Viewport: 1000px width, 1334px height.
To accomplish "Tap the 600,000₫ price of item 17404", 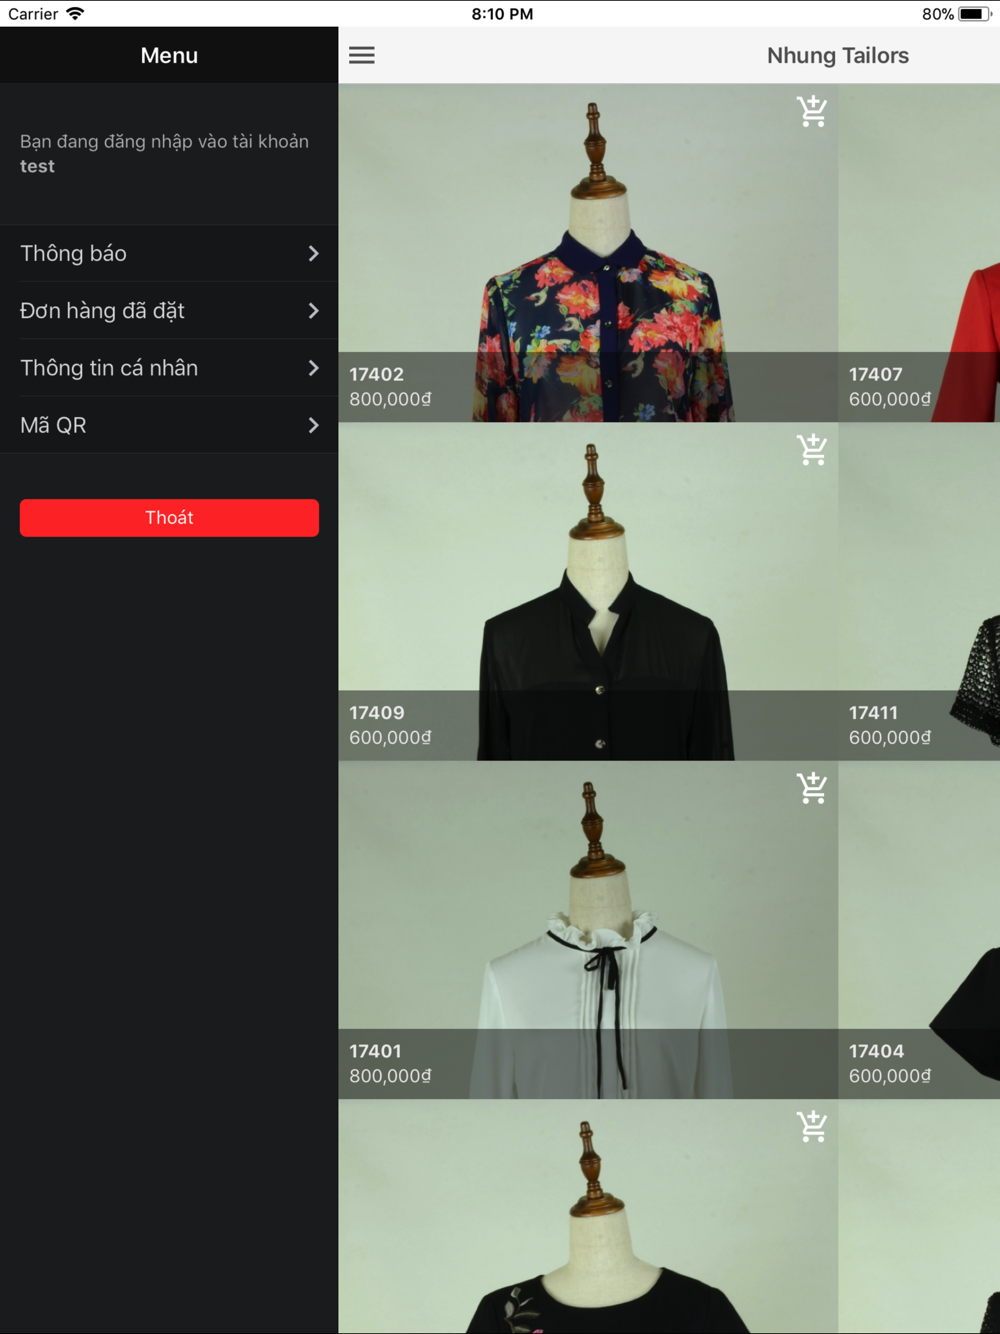I will (890, 1076).
